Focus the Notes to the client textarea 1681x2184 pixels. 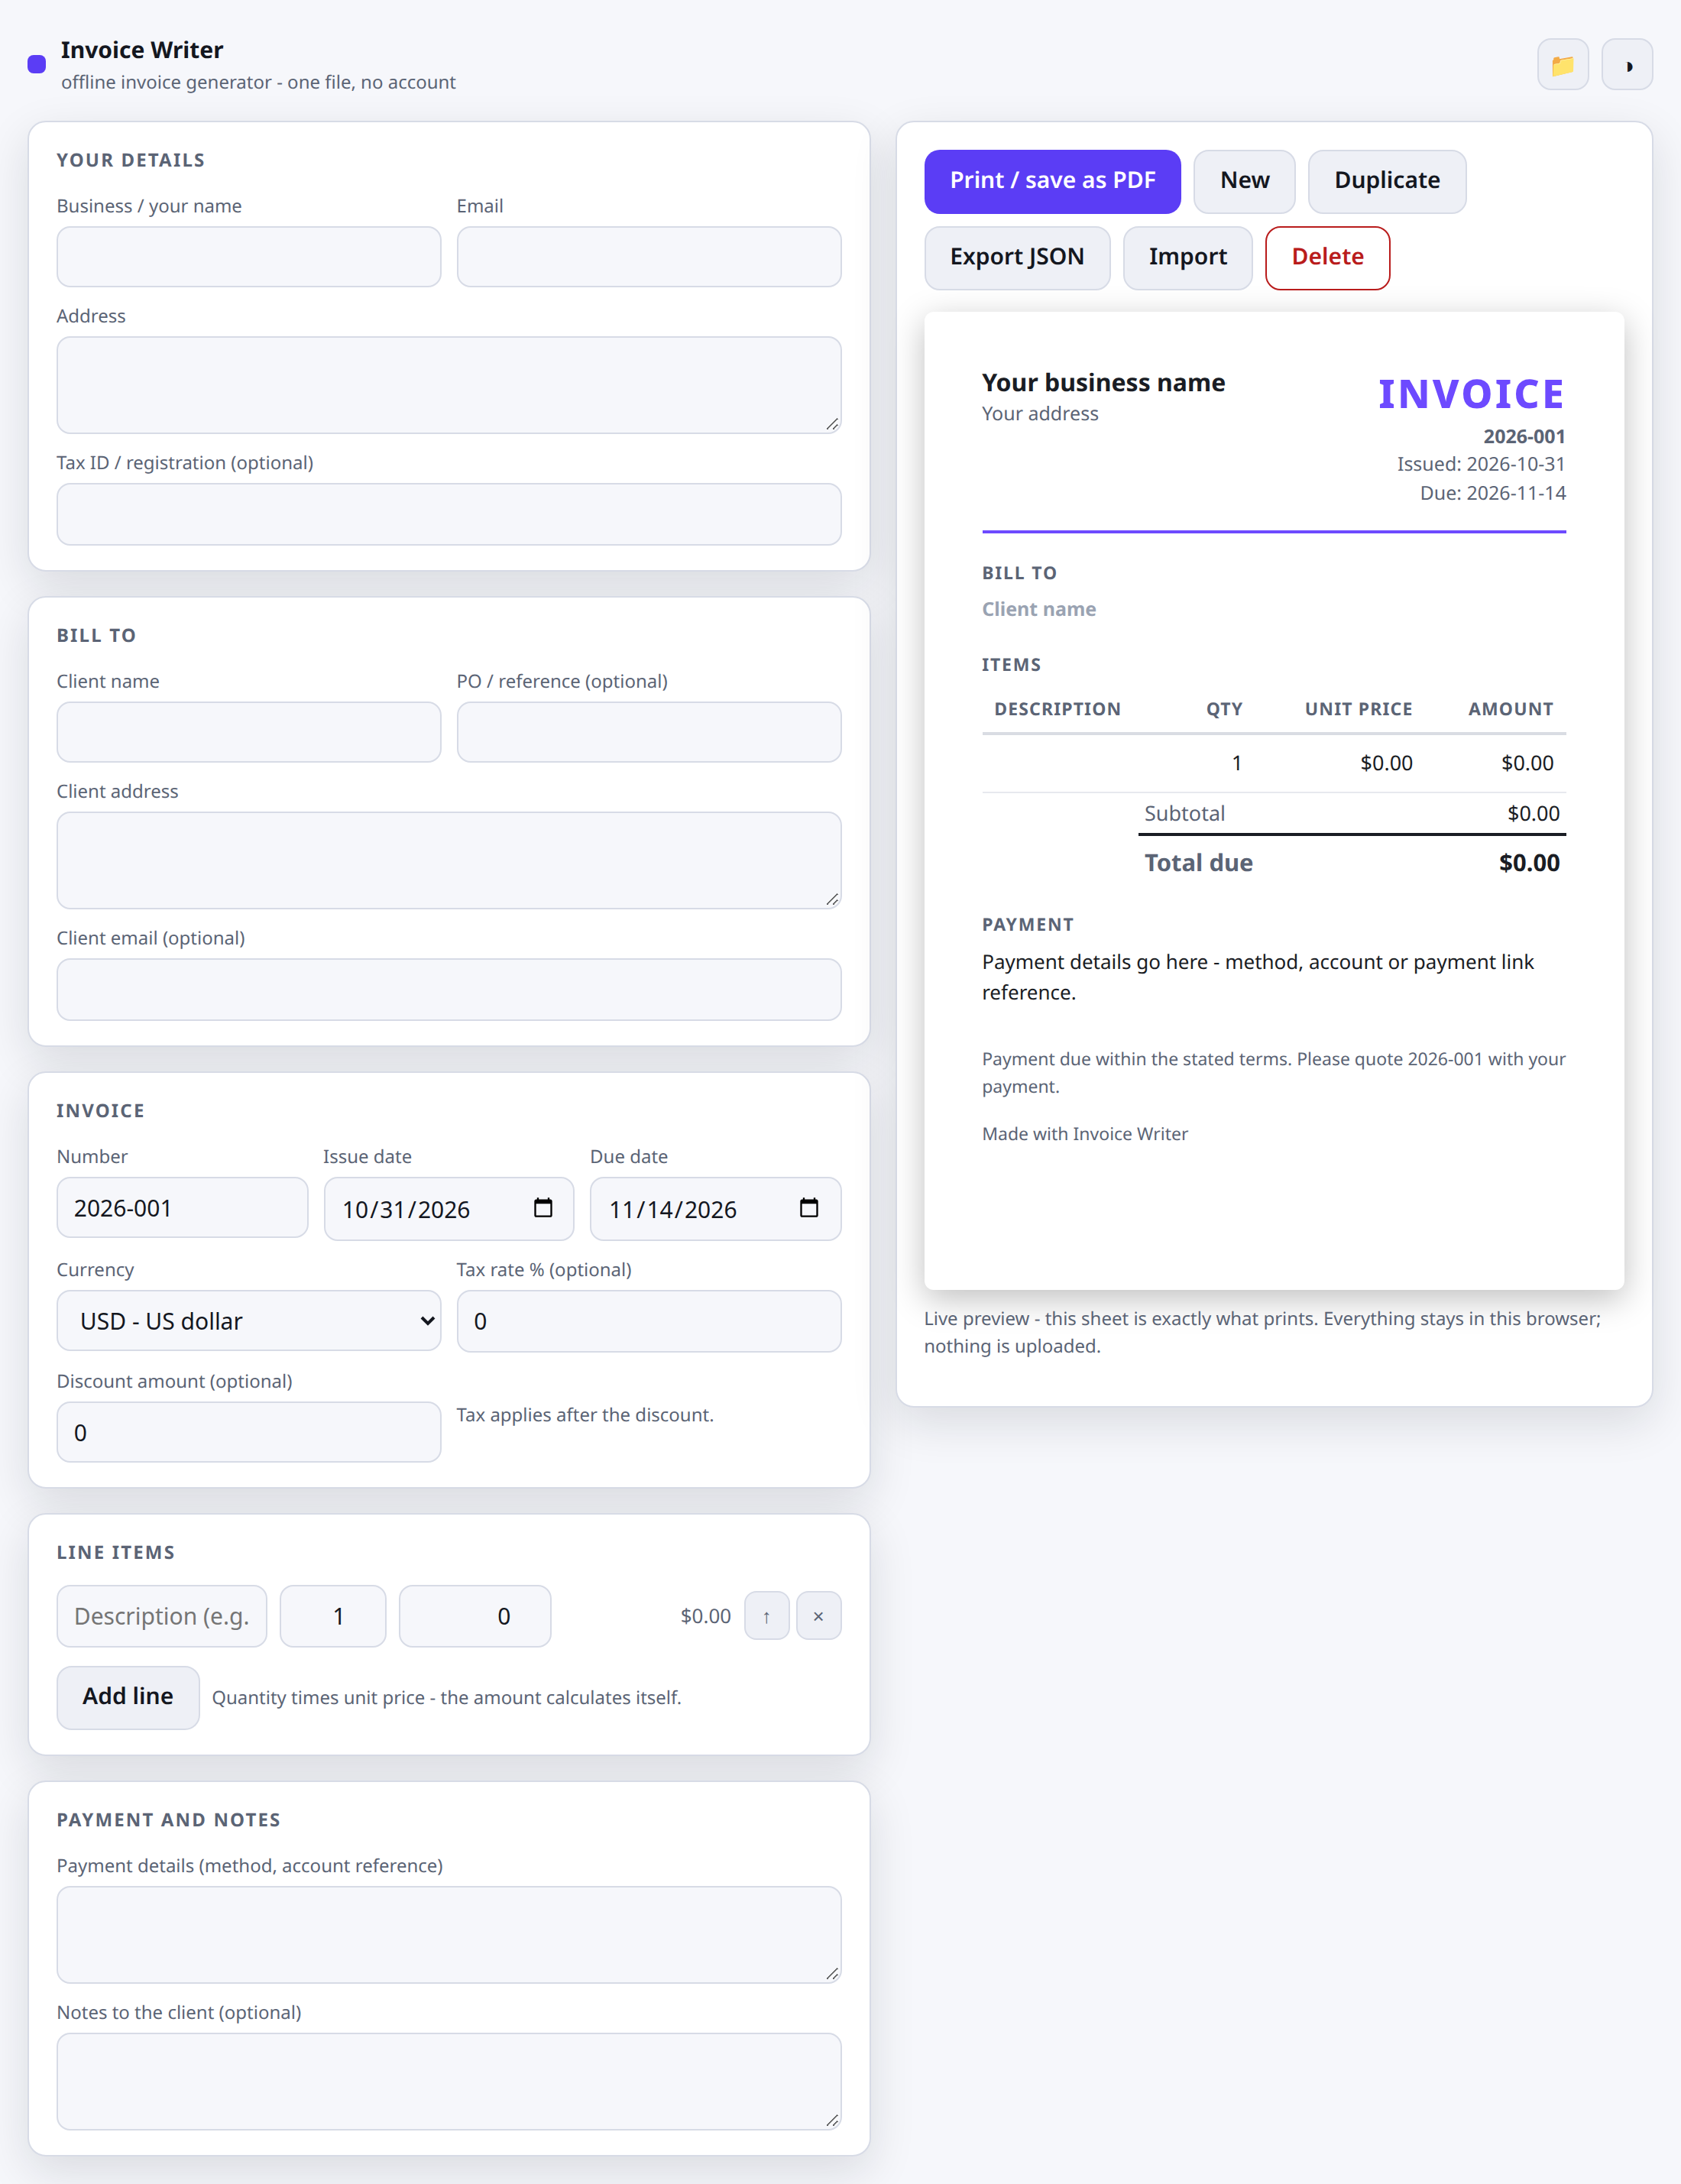[449, 2081]
